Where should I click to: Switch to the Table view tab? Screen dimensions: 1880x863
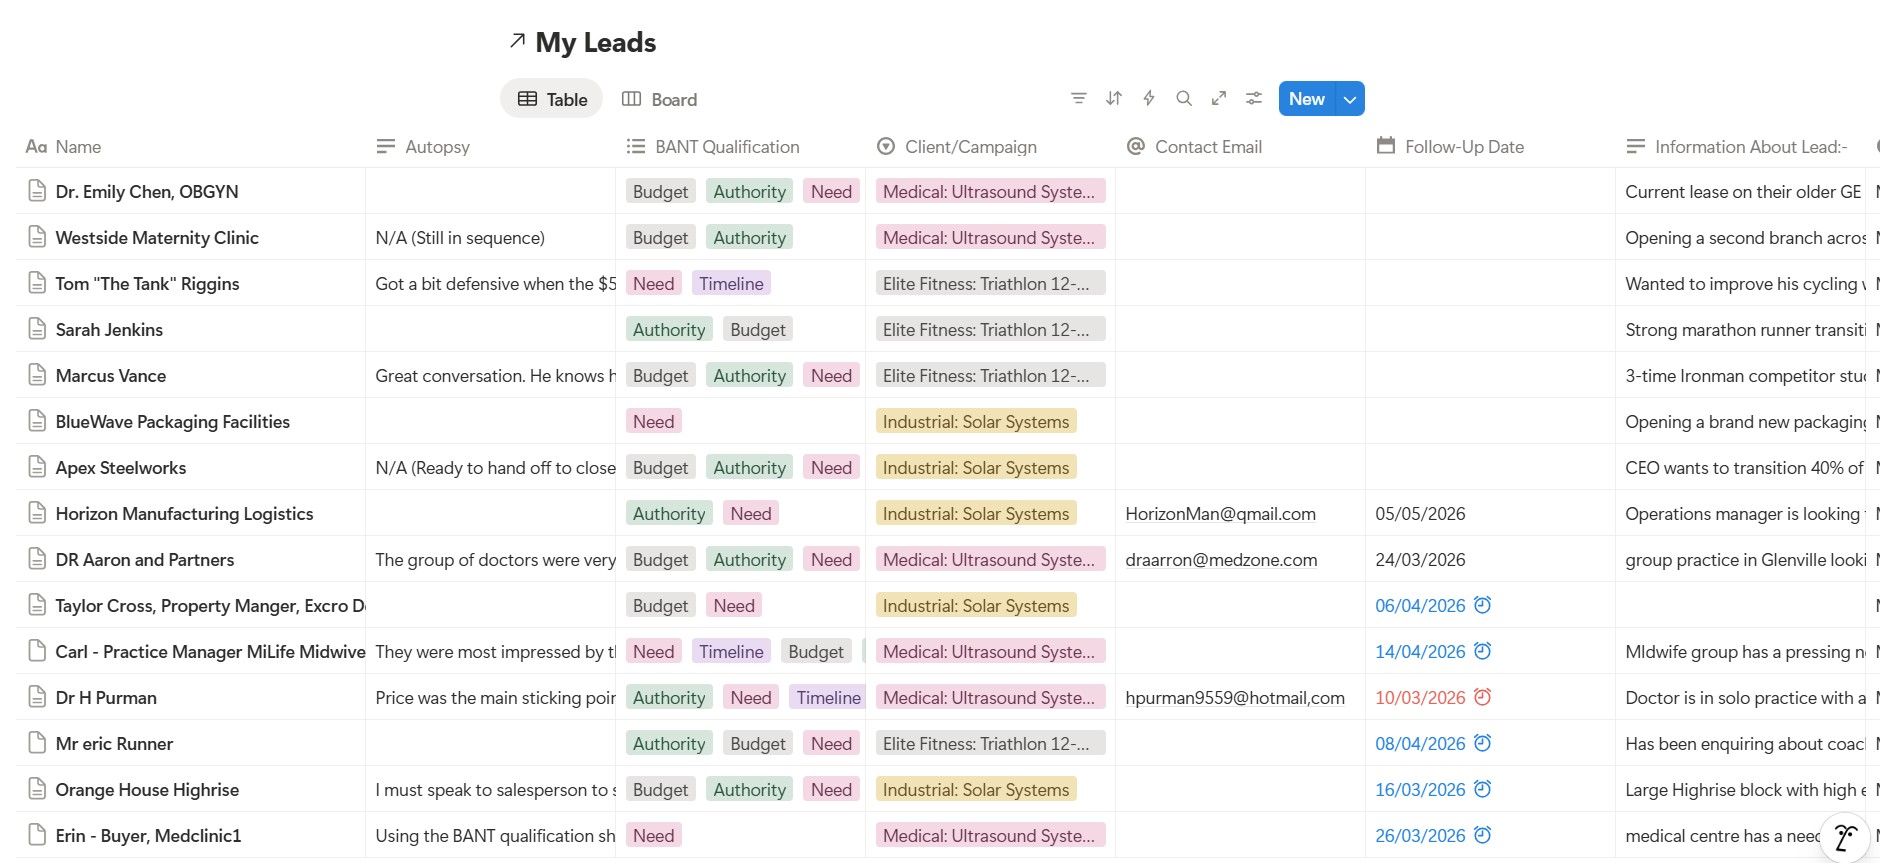(552, 99)
